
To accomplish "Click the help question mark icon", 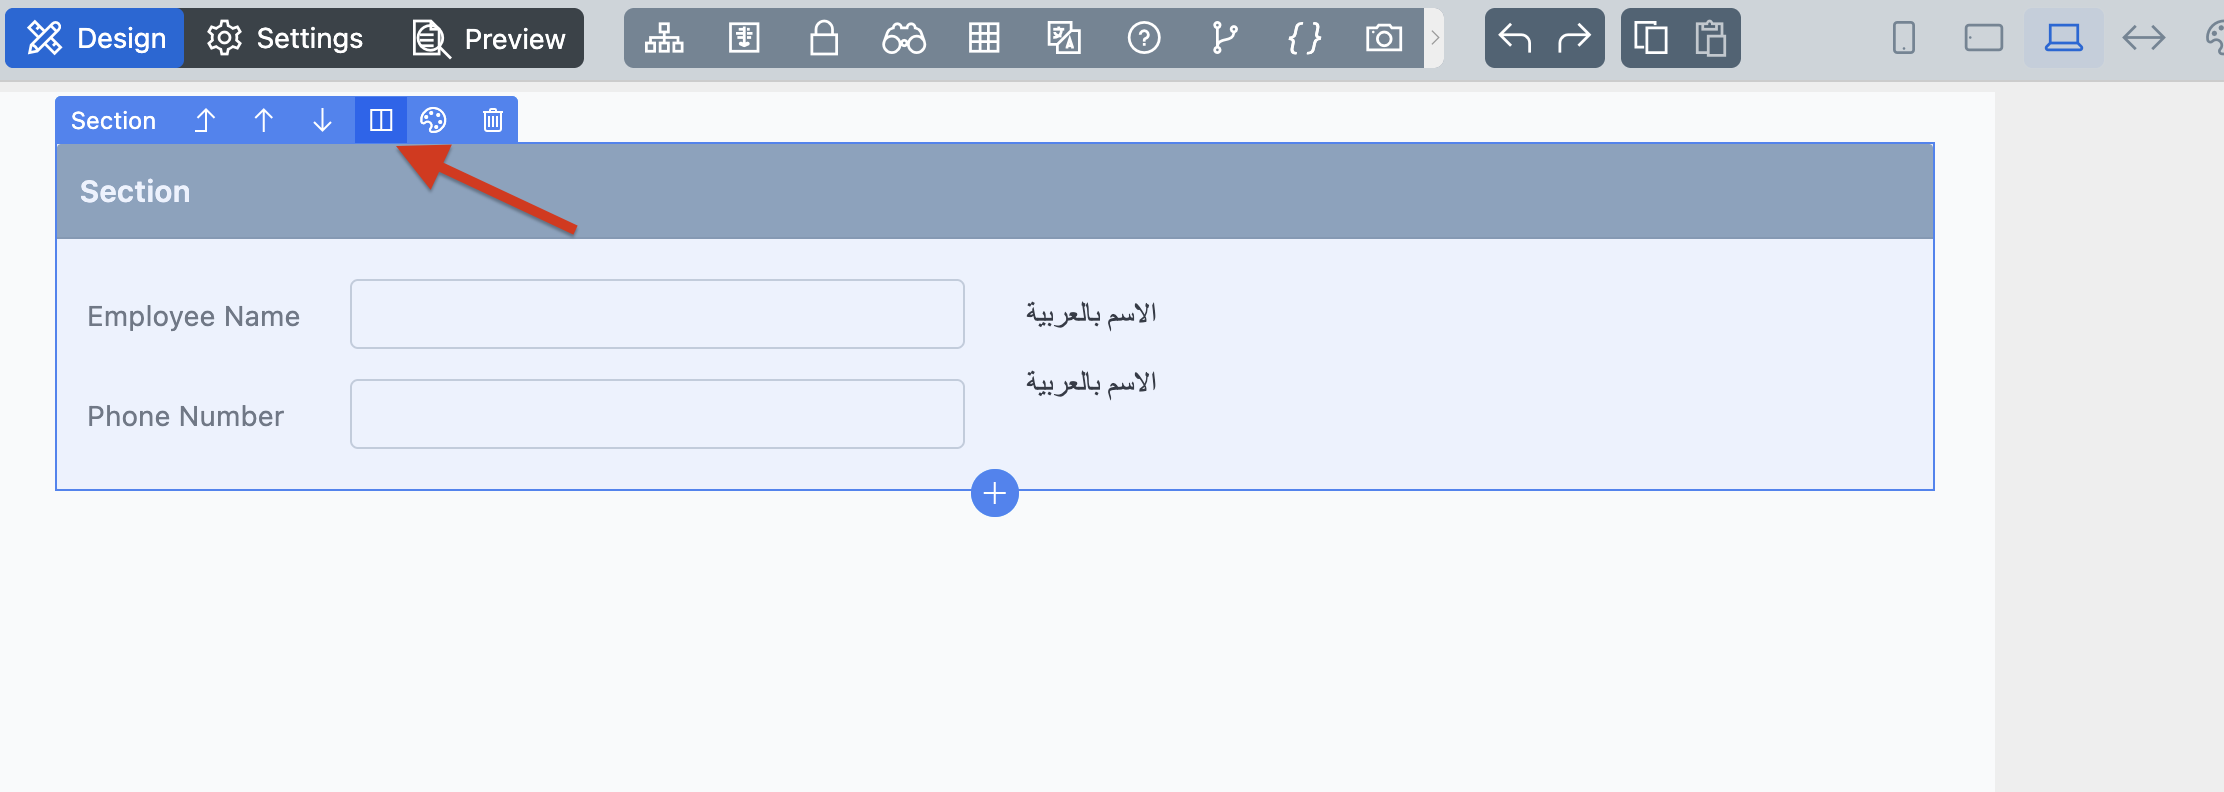I will [1144, 38].
